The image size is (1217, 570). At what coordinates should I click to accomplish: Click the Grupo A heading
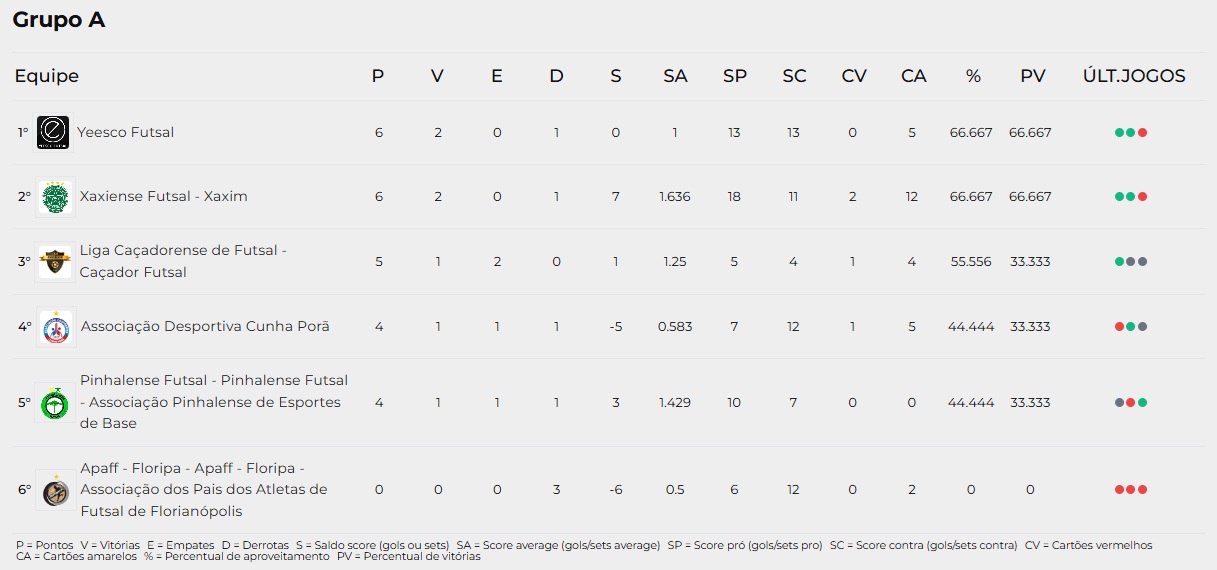click(x=59, y=20)
